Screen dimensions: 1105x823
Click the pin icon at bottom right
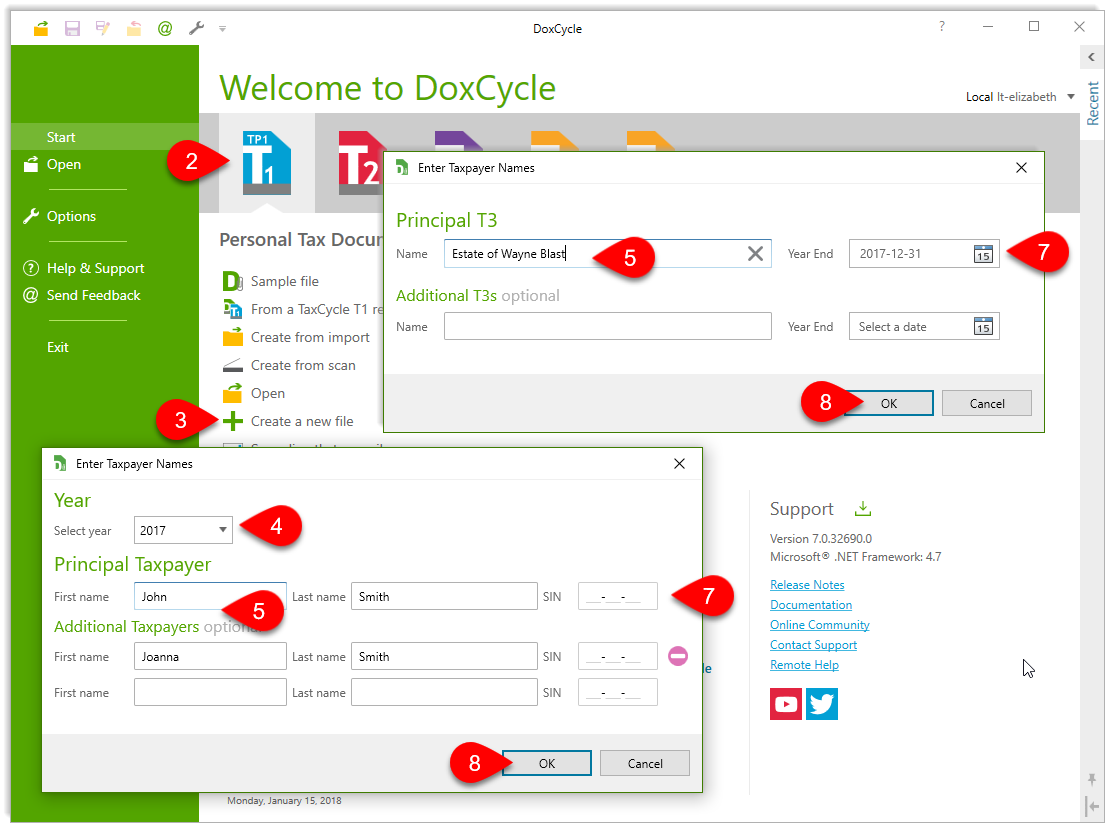pyautogui.click(x=1092, y=779)
